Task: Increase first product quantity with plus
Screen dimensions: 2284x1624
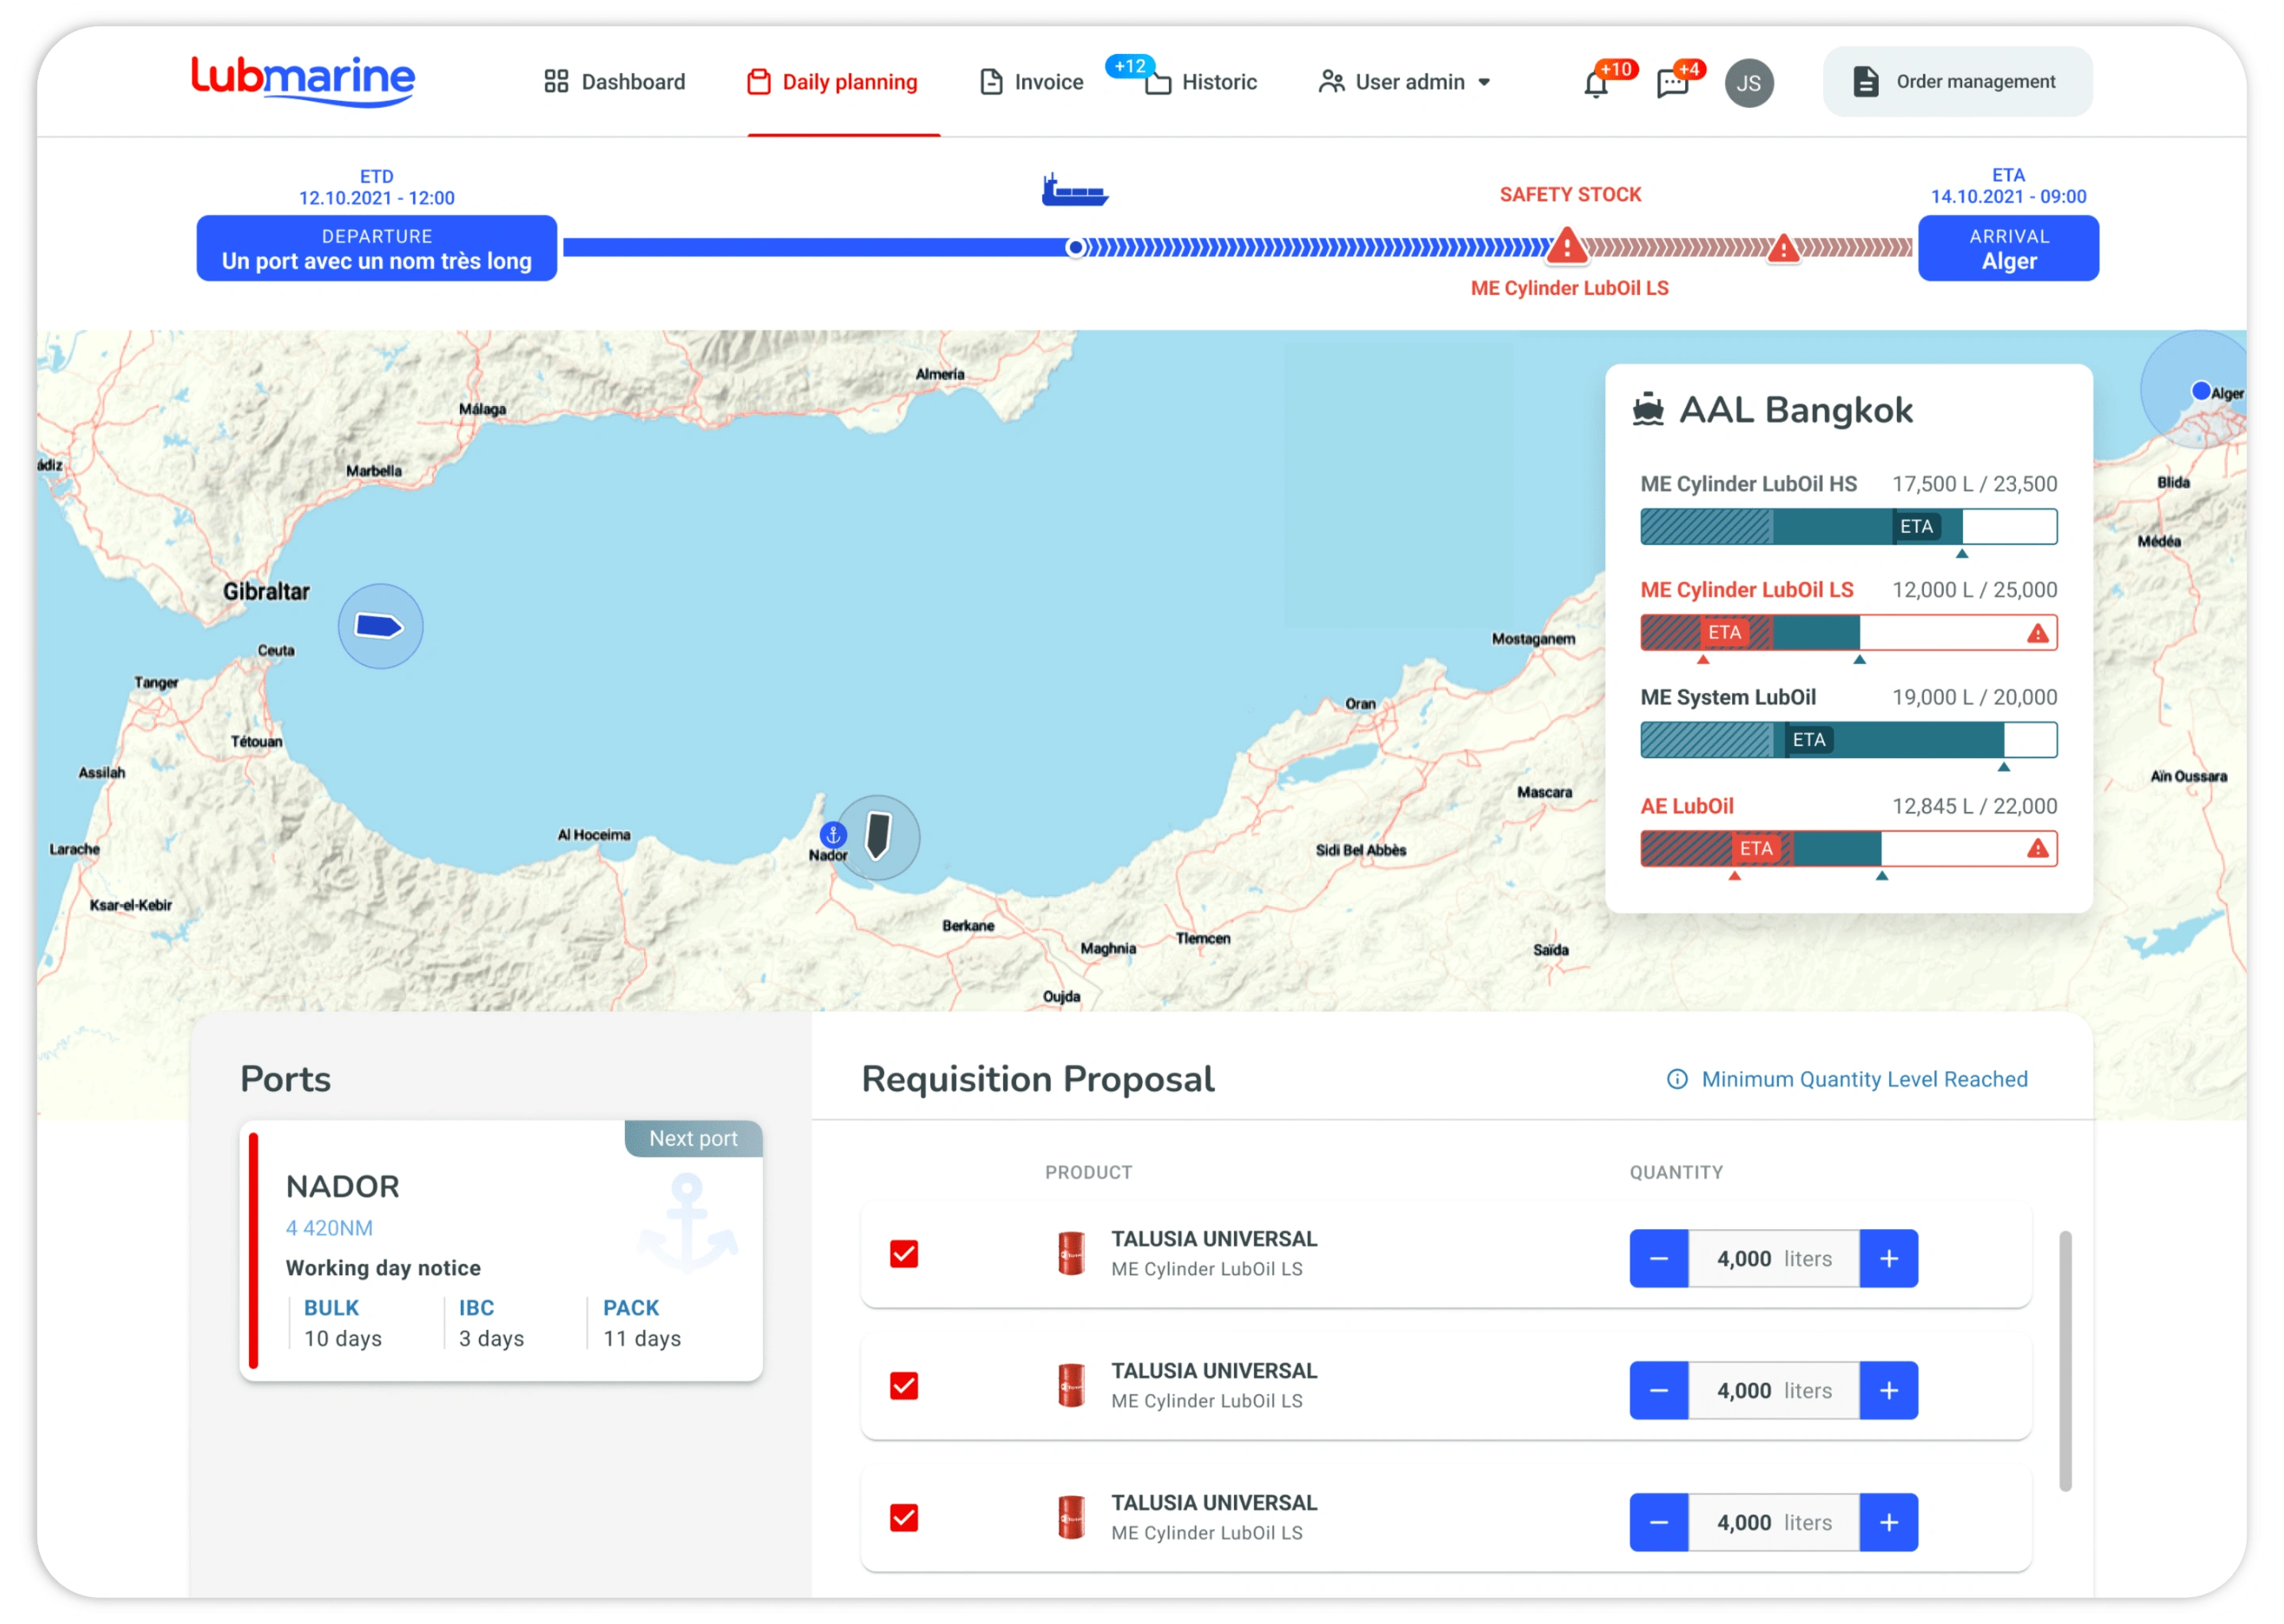Action: (1888, 1258)
